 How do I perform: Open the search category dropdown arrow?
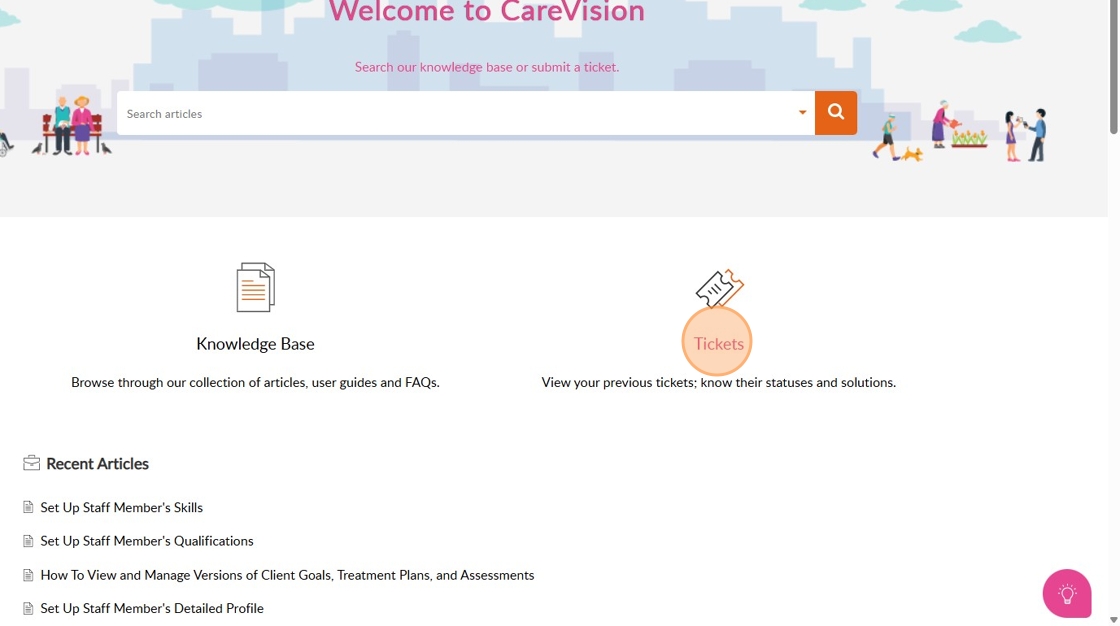[802, 113]
